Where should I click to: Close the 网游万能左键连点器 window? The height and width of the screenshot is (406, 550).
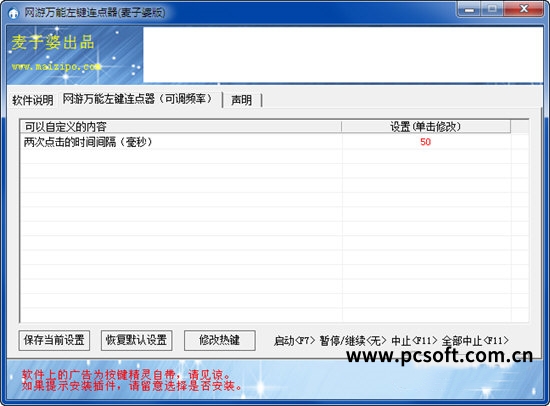tap(523, 9)
